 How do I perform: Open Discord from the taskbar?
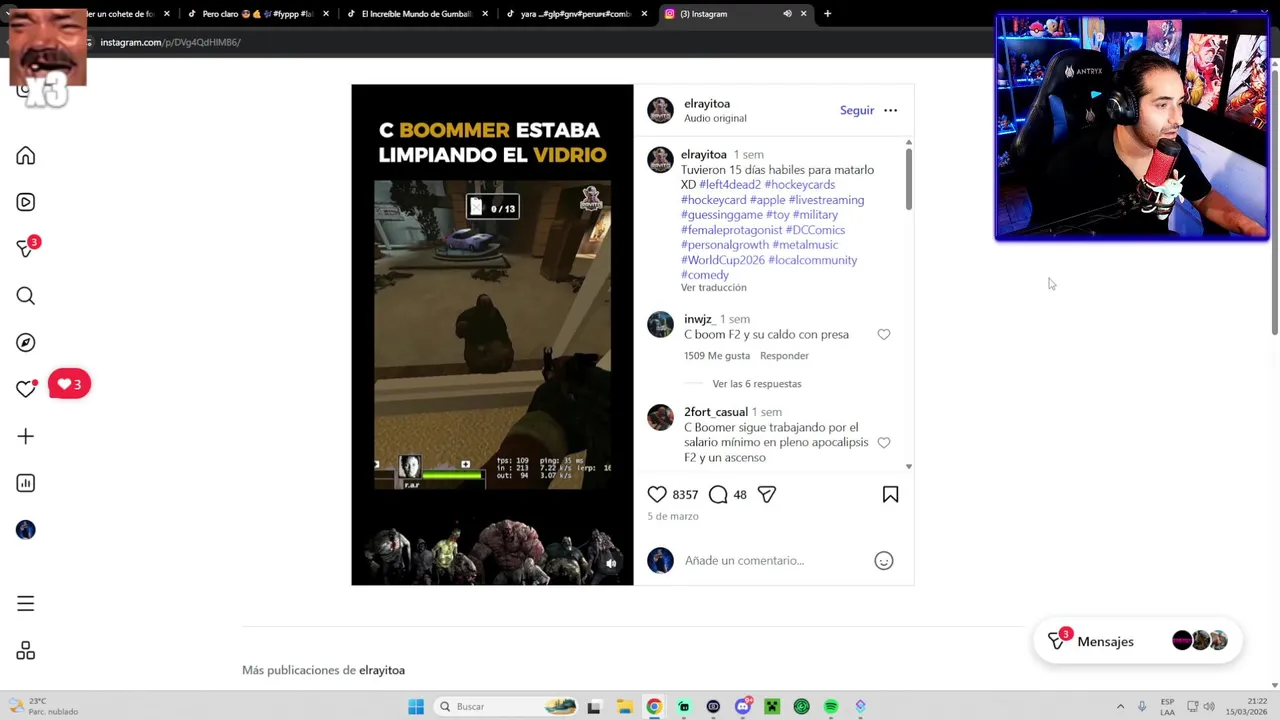[743, 707]
